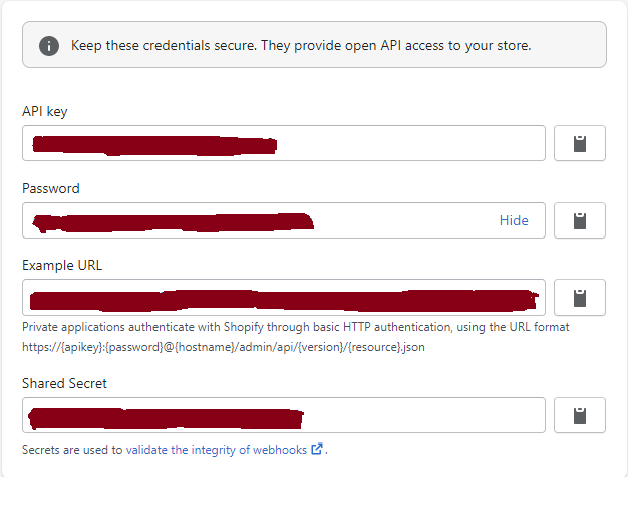Click the info icon in the banner
Viewport: 628px width, 507px height.
pyautogui.click(x=48, y=46)
